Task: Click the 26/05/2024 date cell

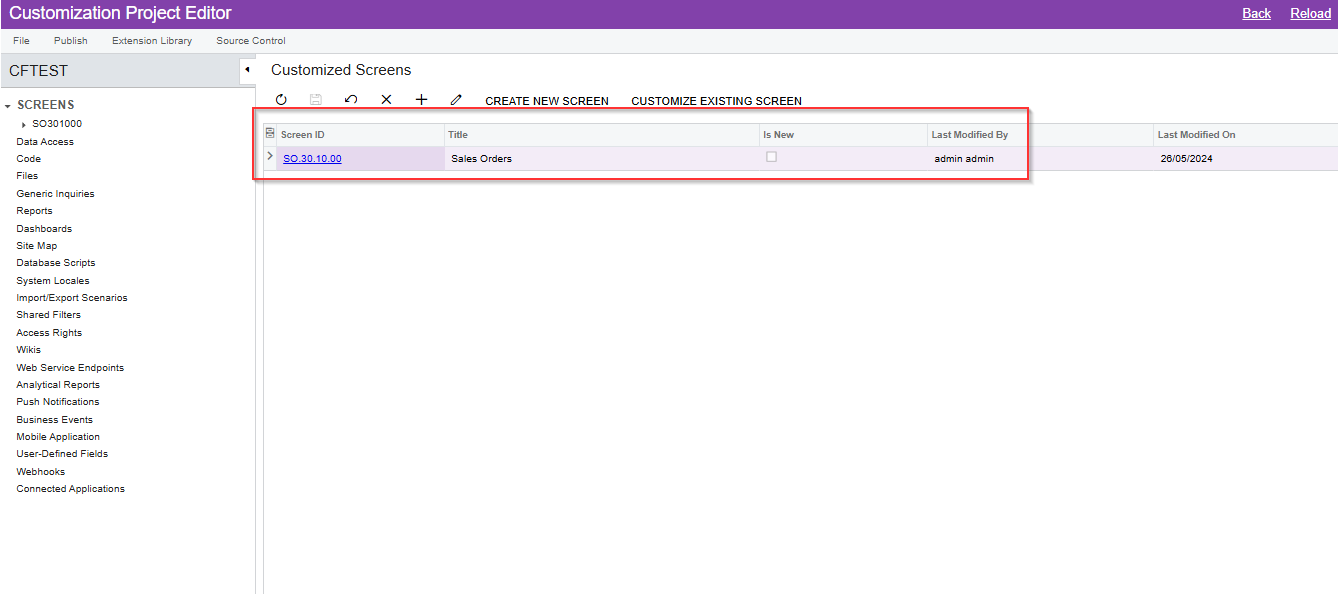Action: 1245,158
